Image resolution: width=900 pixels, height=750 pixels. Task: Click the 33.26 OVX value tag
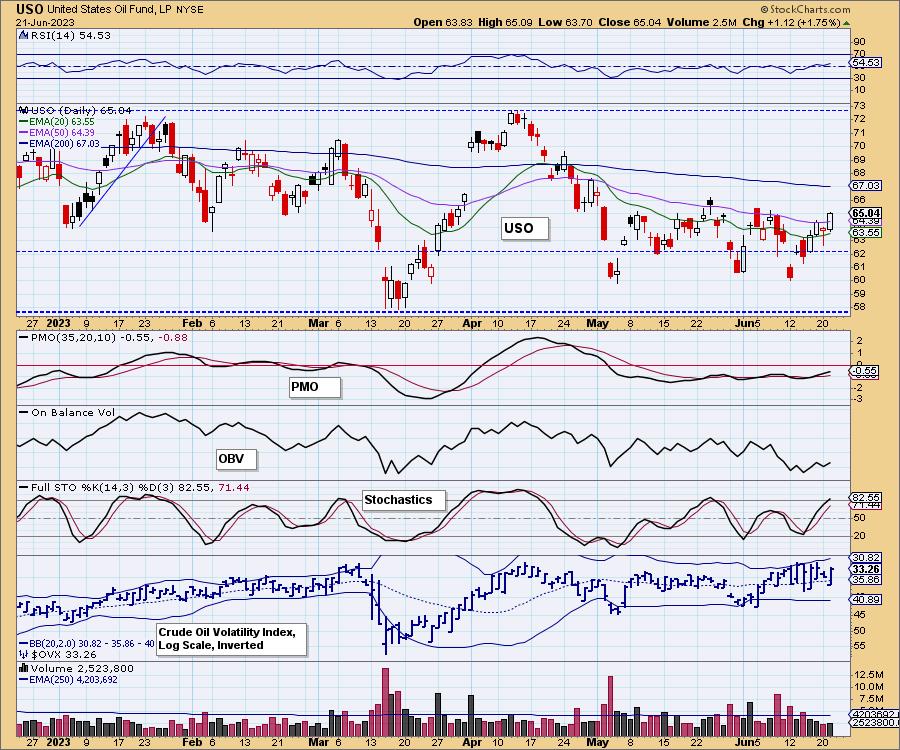[x=866, y=569]
